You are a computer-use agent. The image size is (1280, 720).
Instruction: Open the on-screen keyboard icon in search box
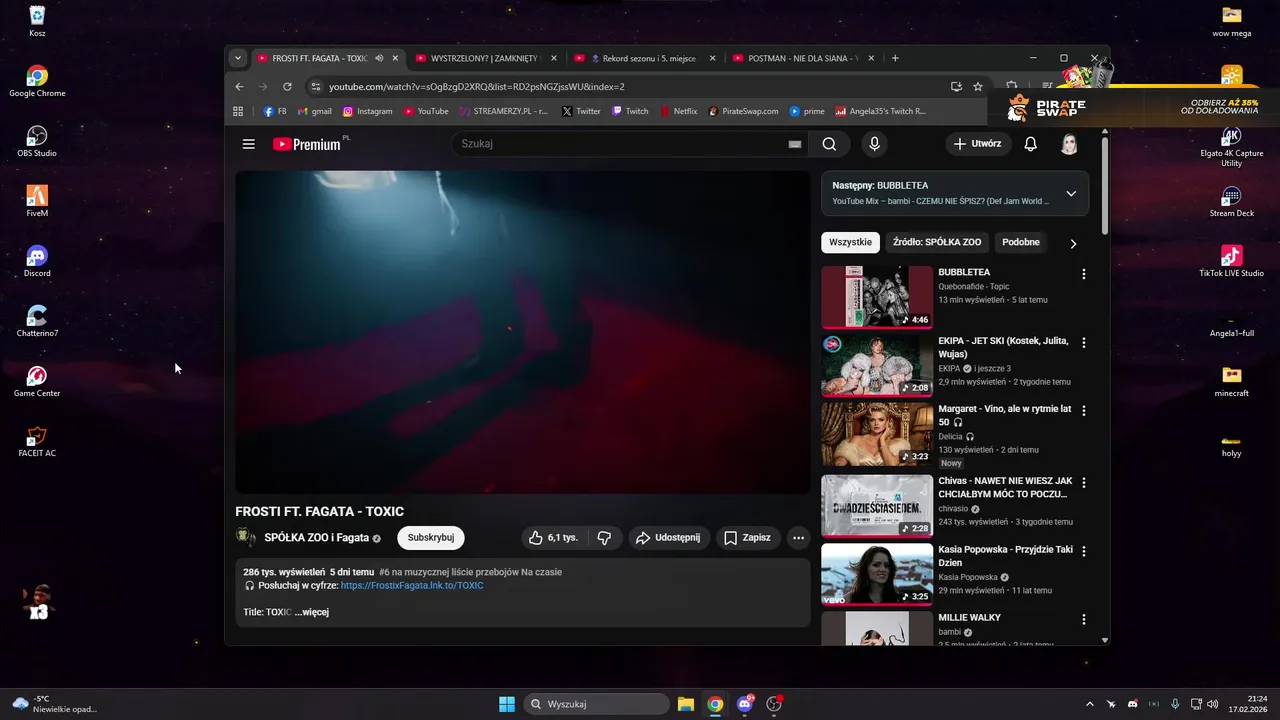click(795, 144)
